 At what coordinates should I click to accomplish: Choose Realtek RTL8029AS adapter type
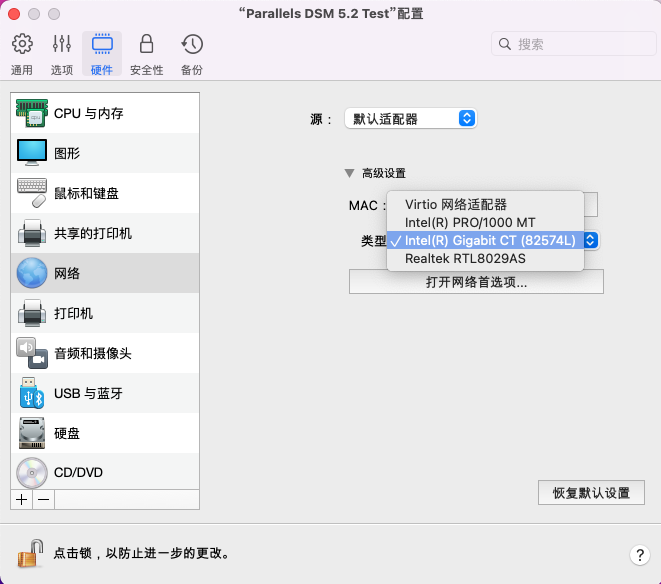pos(485,258)
